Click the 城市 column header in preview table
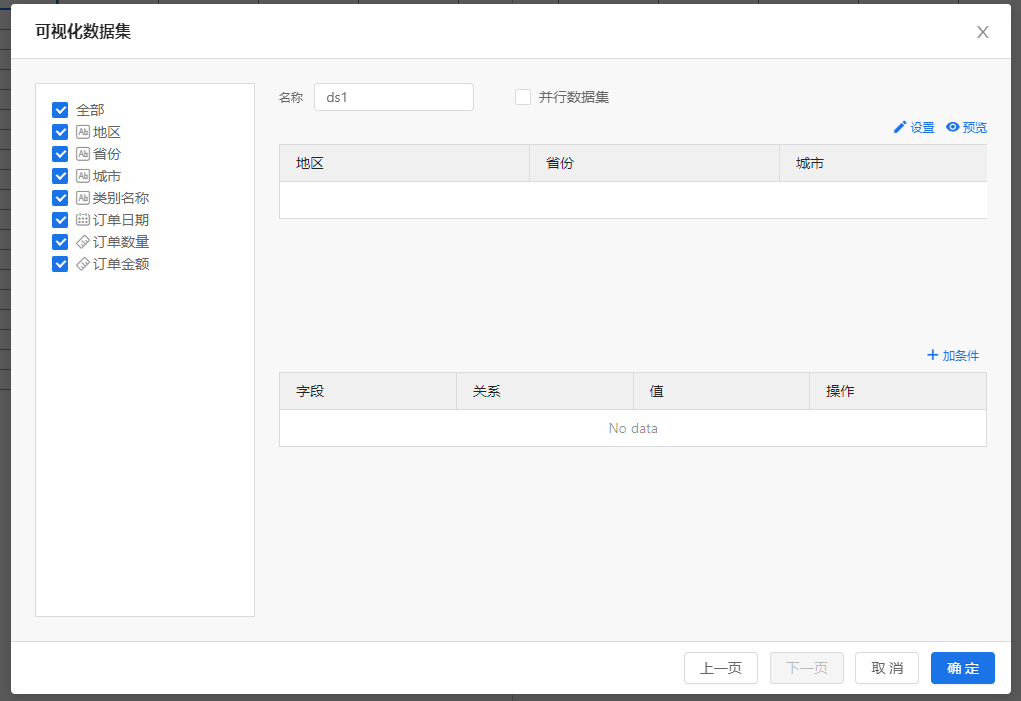 point(884,163)
